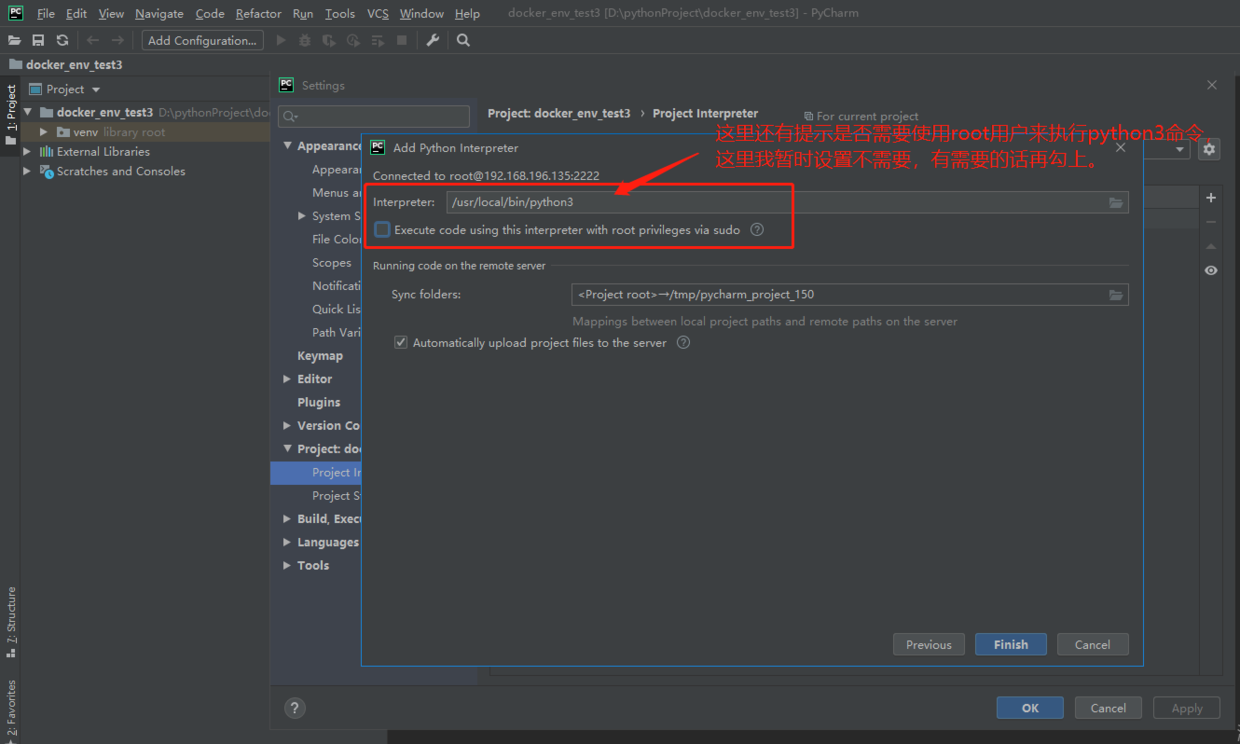Close the Add Python Interpreter dialog

[x=1120, y=147]
